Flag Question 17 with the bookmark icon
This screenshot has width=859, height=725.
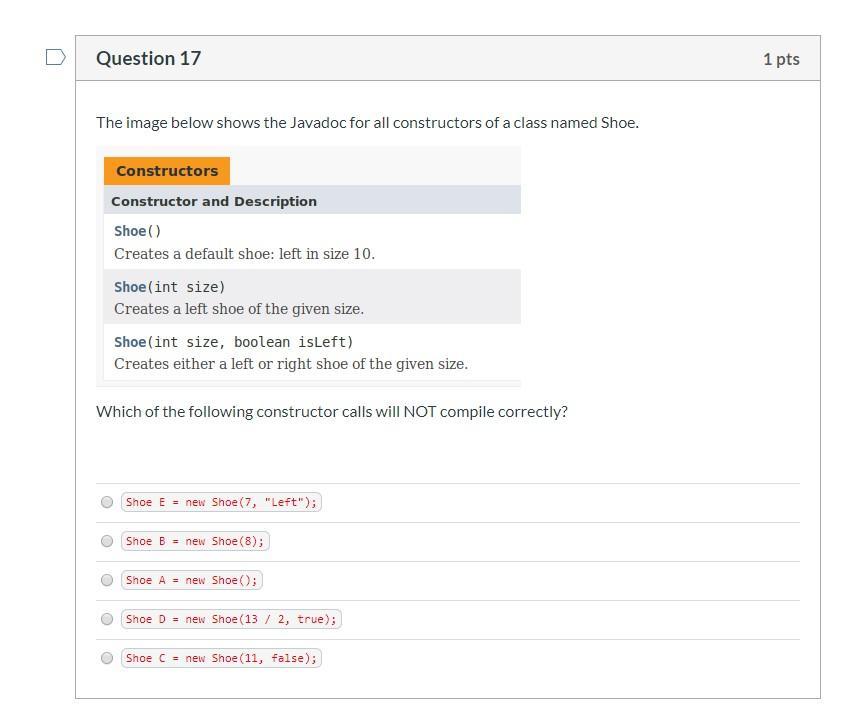point(56,58)
